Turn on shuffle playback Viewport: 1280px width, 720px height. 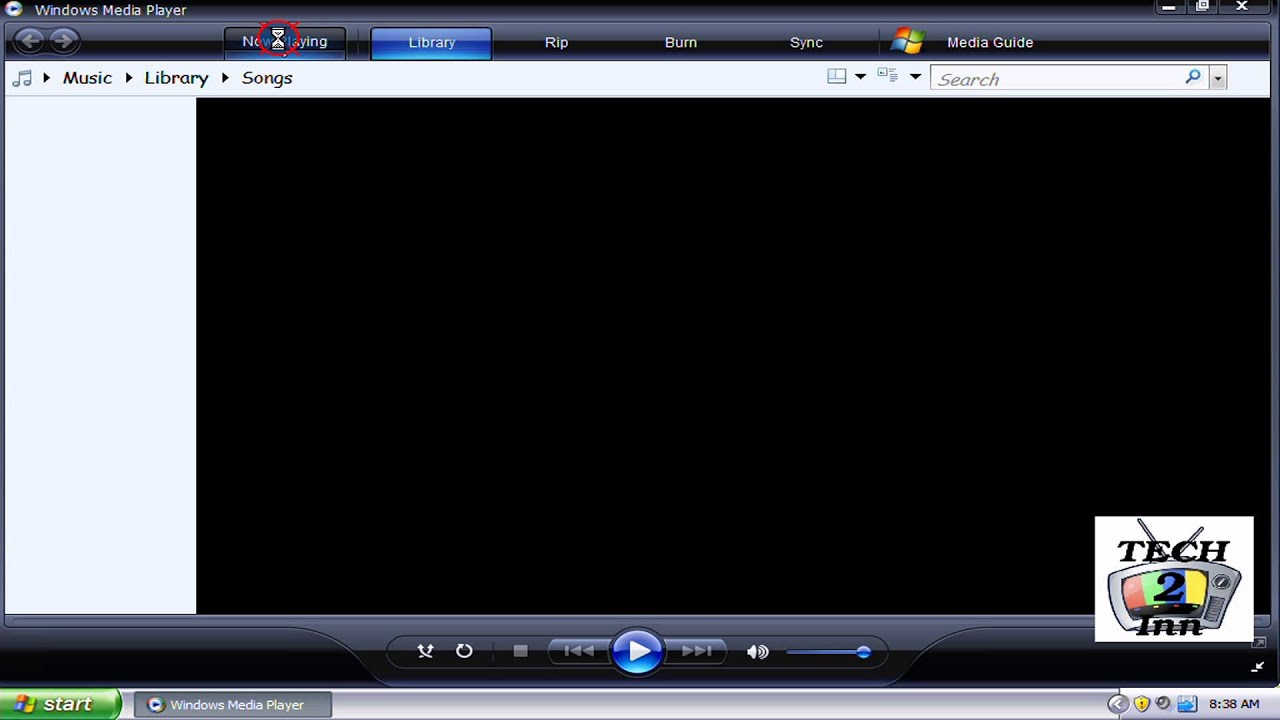tap(425, 651)
